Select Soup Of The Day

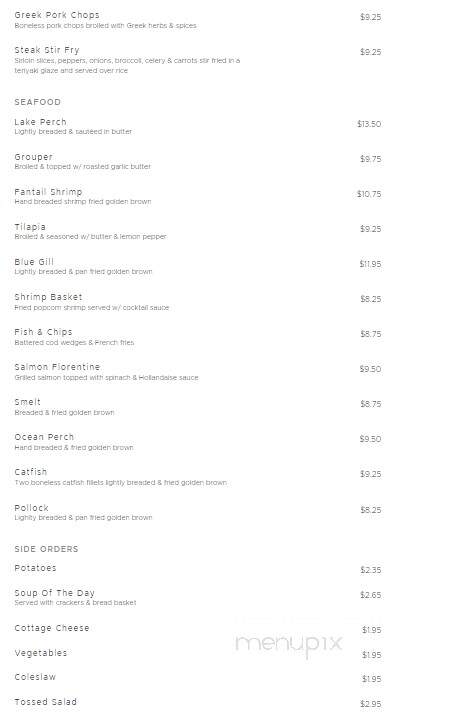[54, 593]
